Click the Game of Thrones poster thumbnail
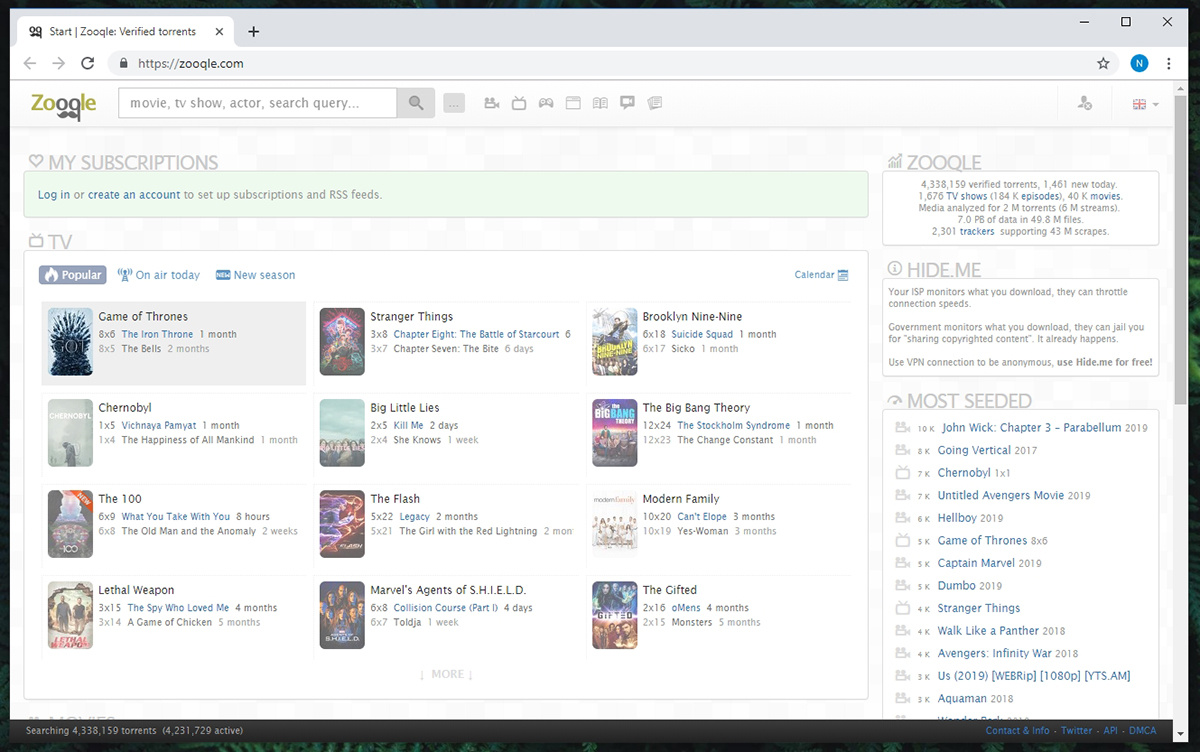1200x752 pixels. click(x=70, y=342)
